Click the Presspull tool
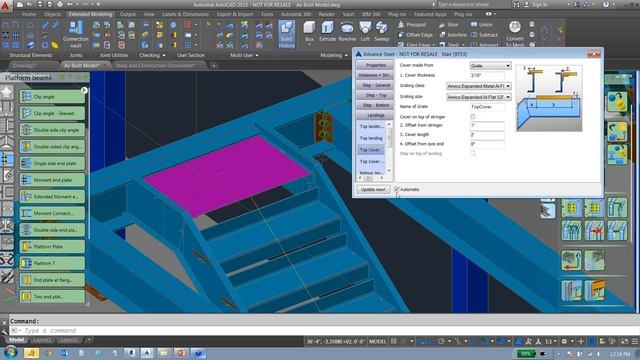This screenshot has width=640, height=360. [412, 24]
